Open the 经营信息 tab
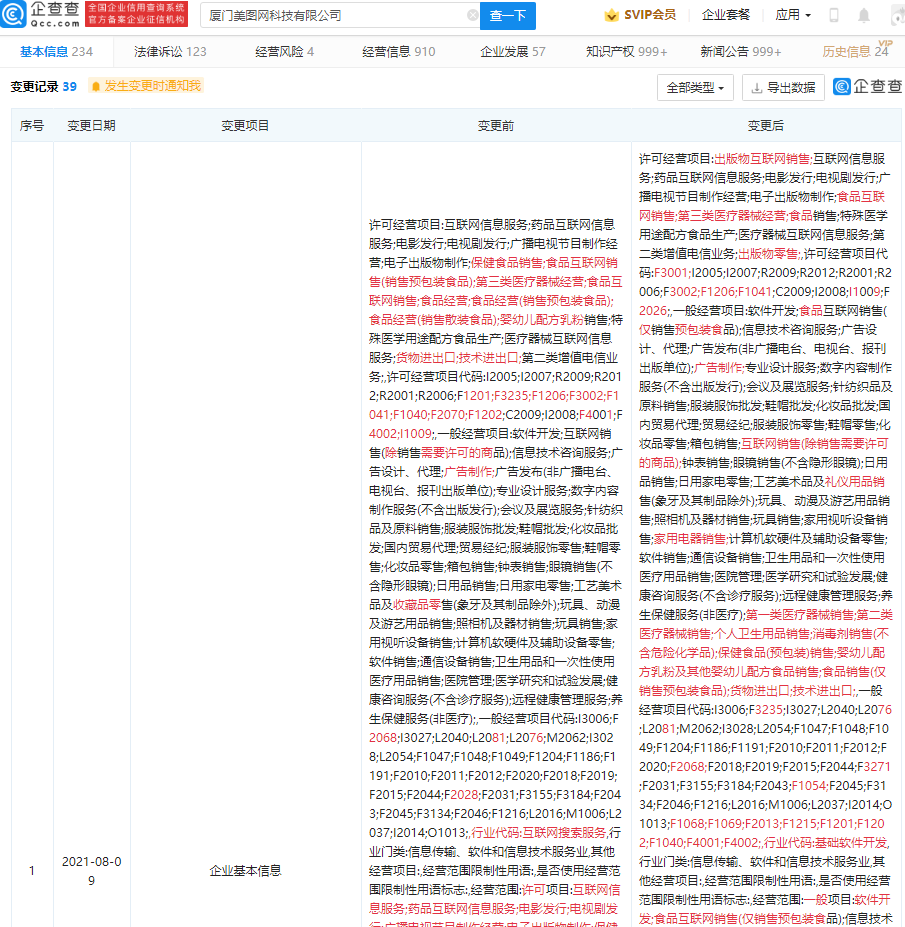Screen dimensions: 905x927 click(x=398, y=52)
